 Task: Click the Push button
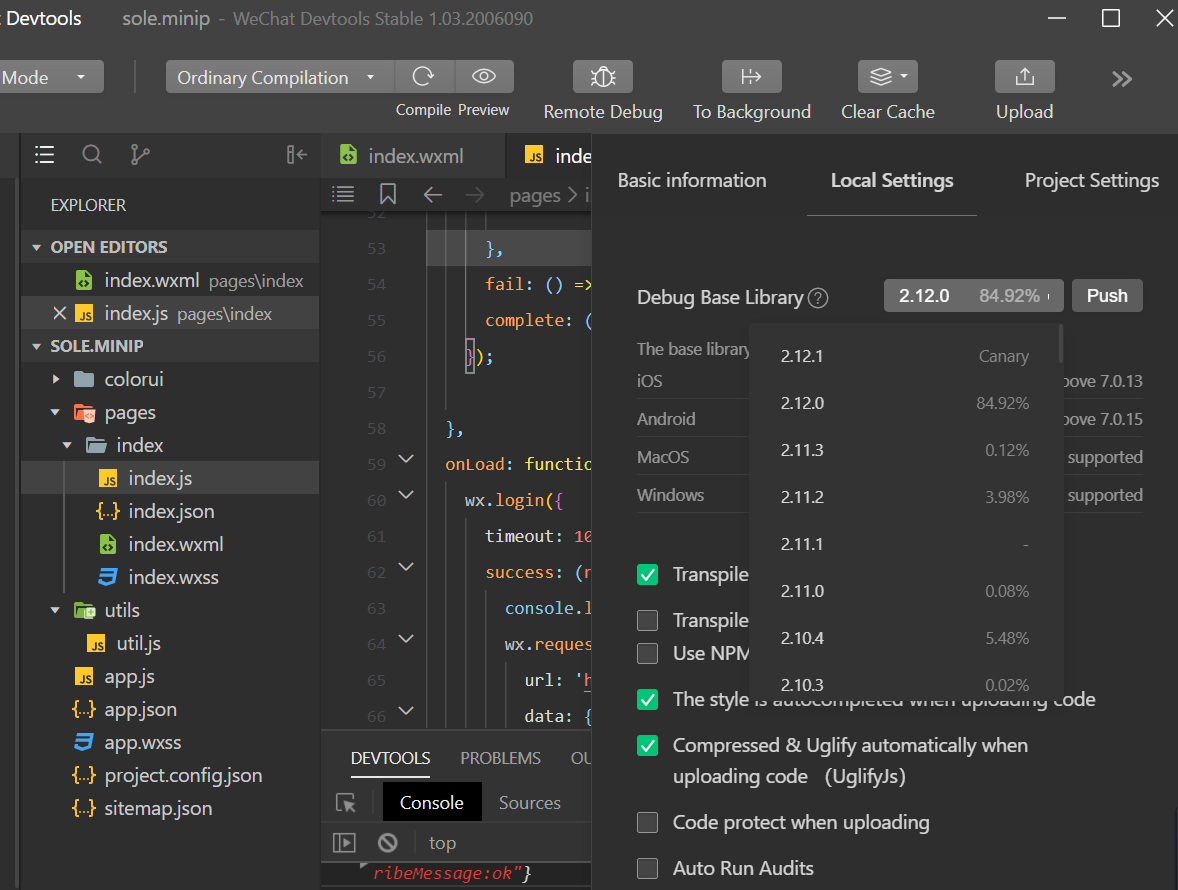click(1107, 295)
